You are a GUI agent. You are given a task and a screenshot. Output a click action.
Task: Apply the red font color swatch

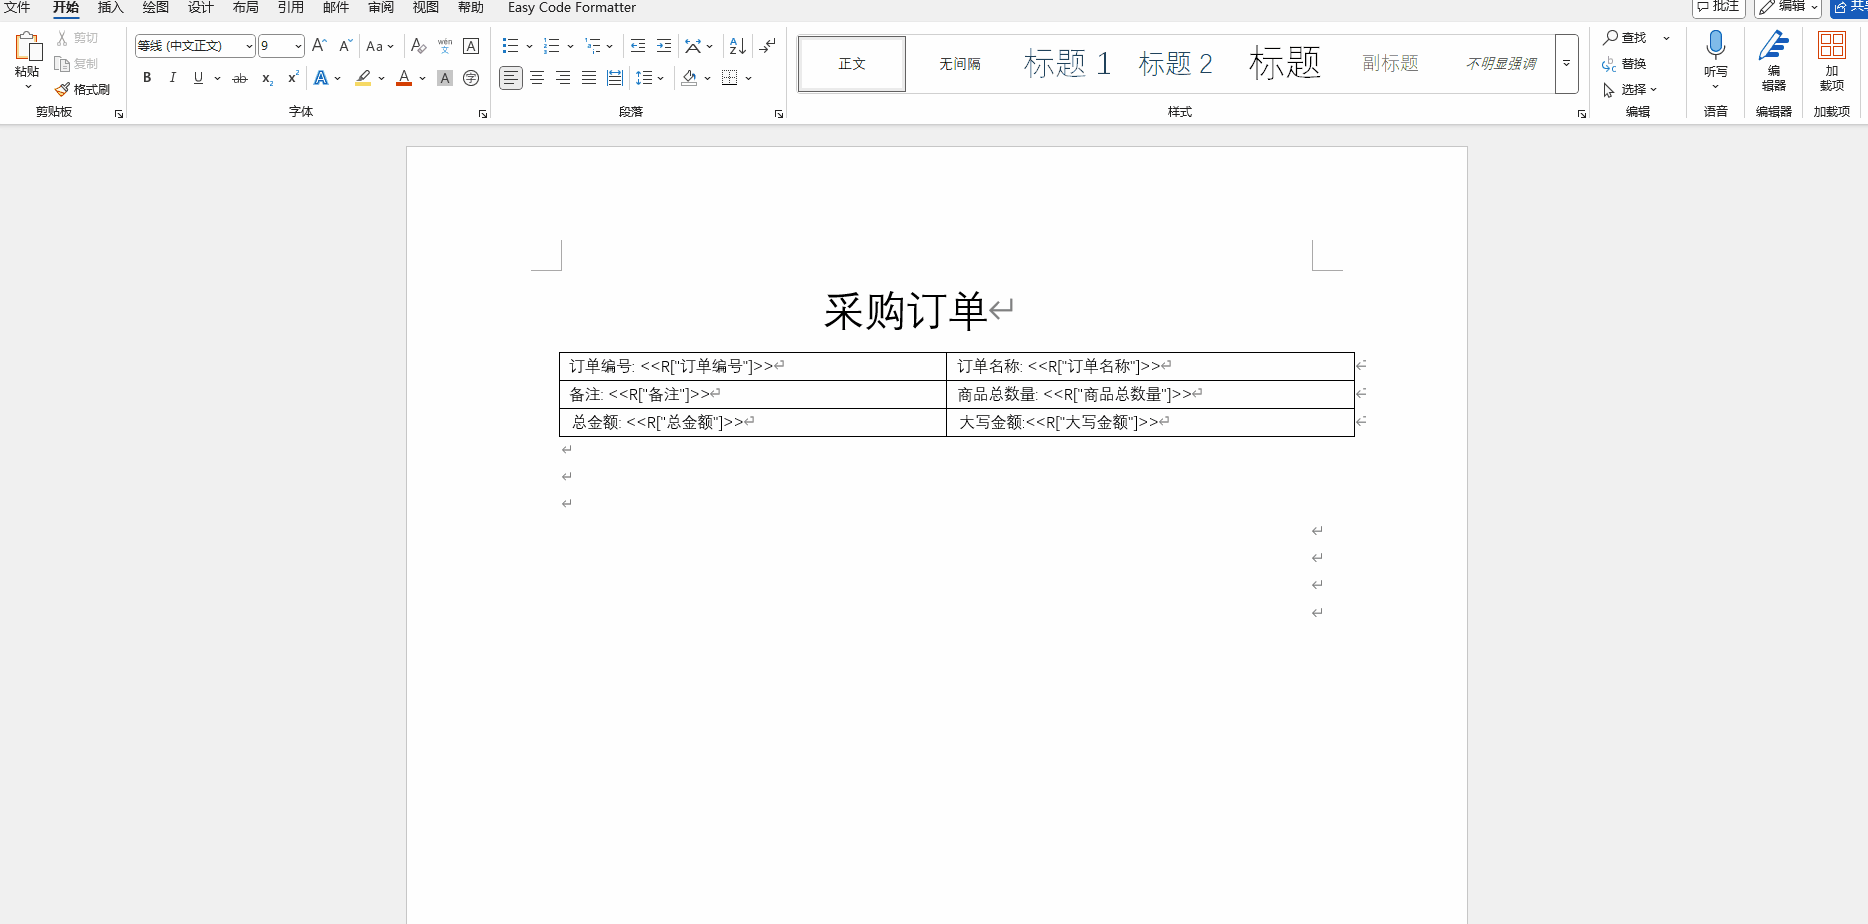point(404,78)
